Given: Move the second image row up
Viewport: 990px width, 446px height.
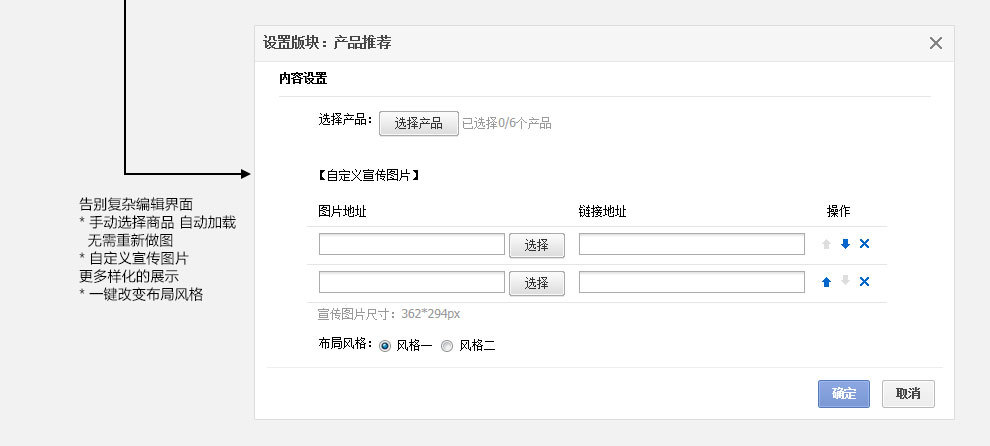Looking at the screenshot, I should [826, 282].
